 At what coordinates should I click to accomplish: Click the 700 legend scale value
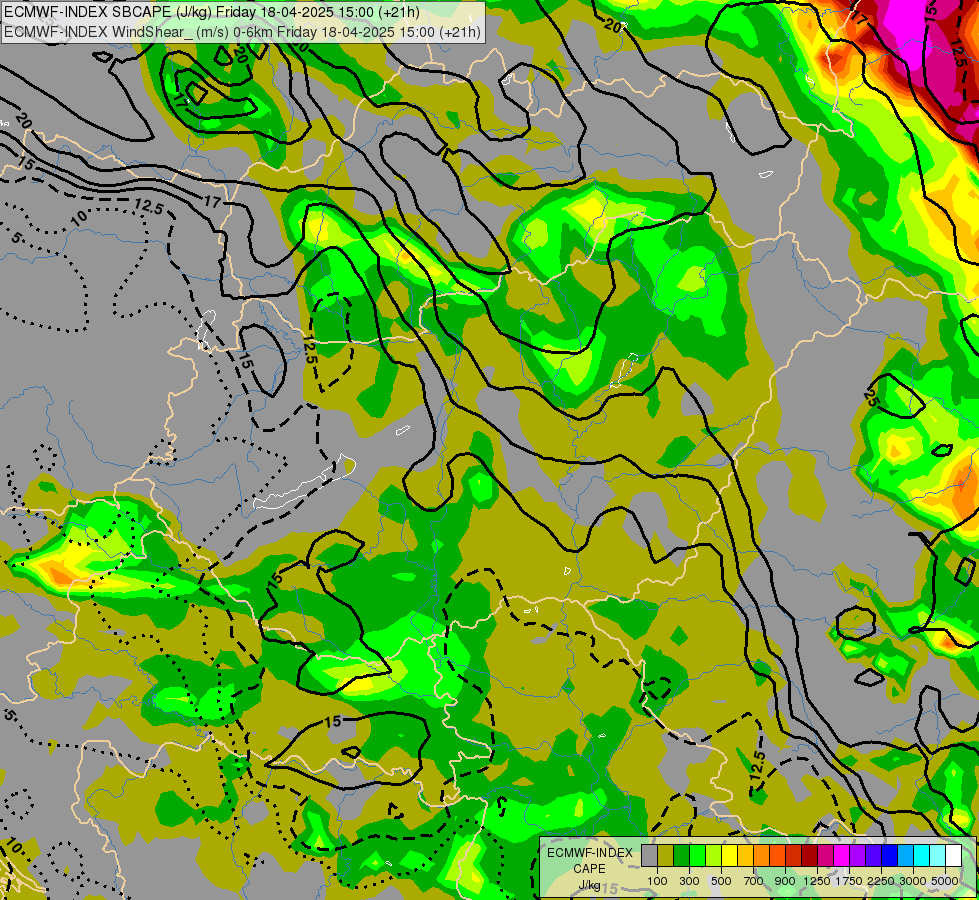coord(754,881)
